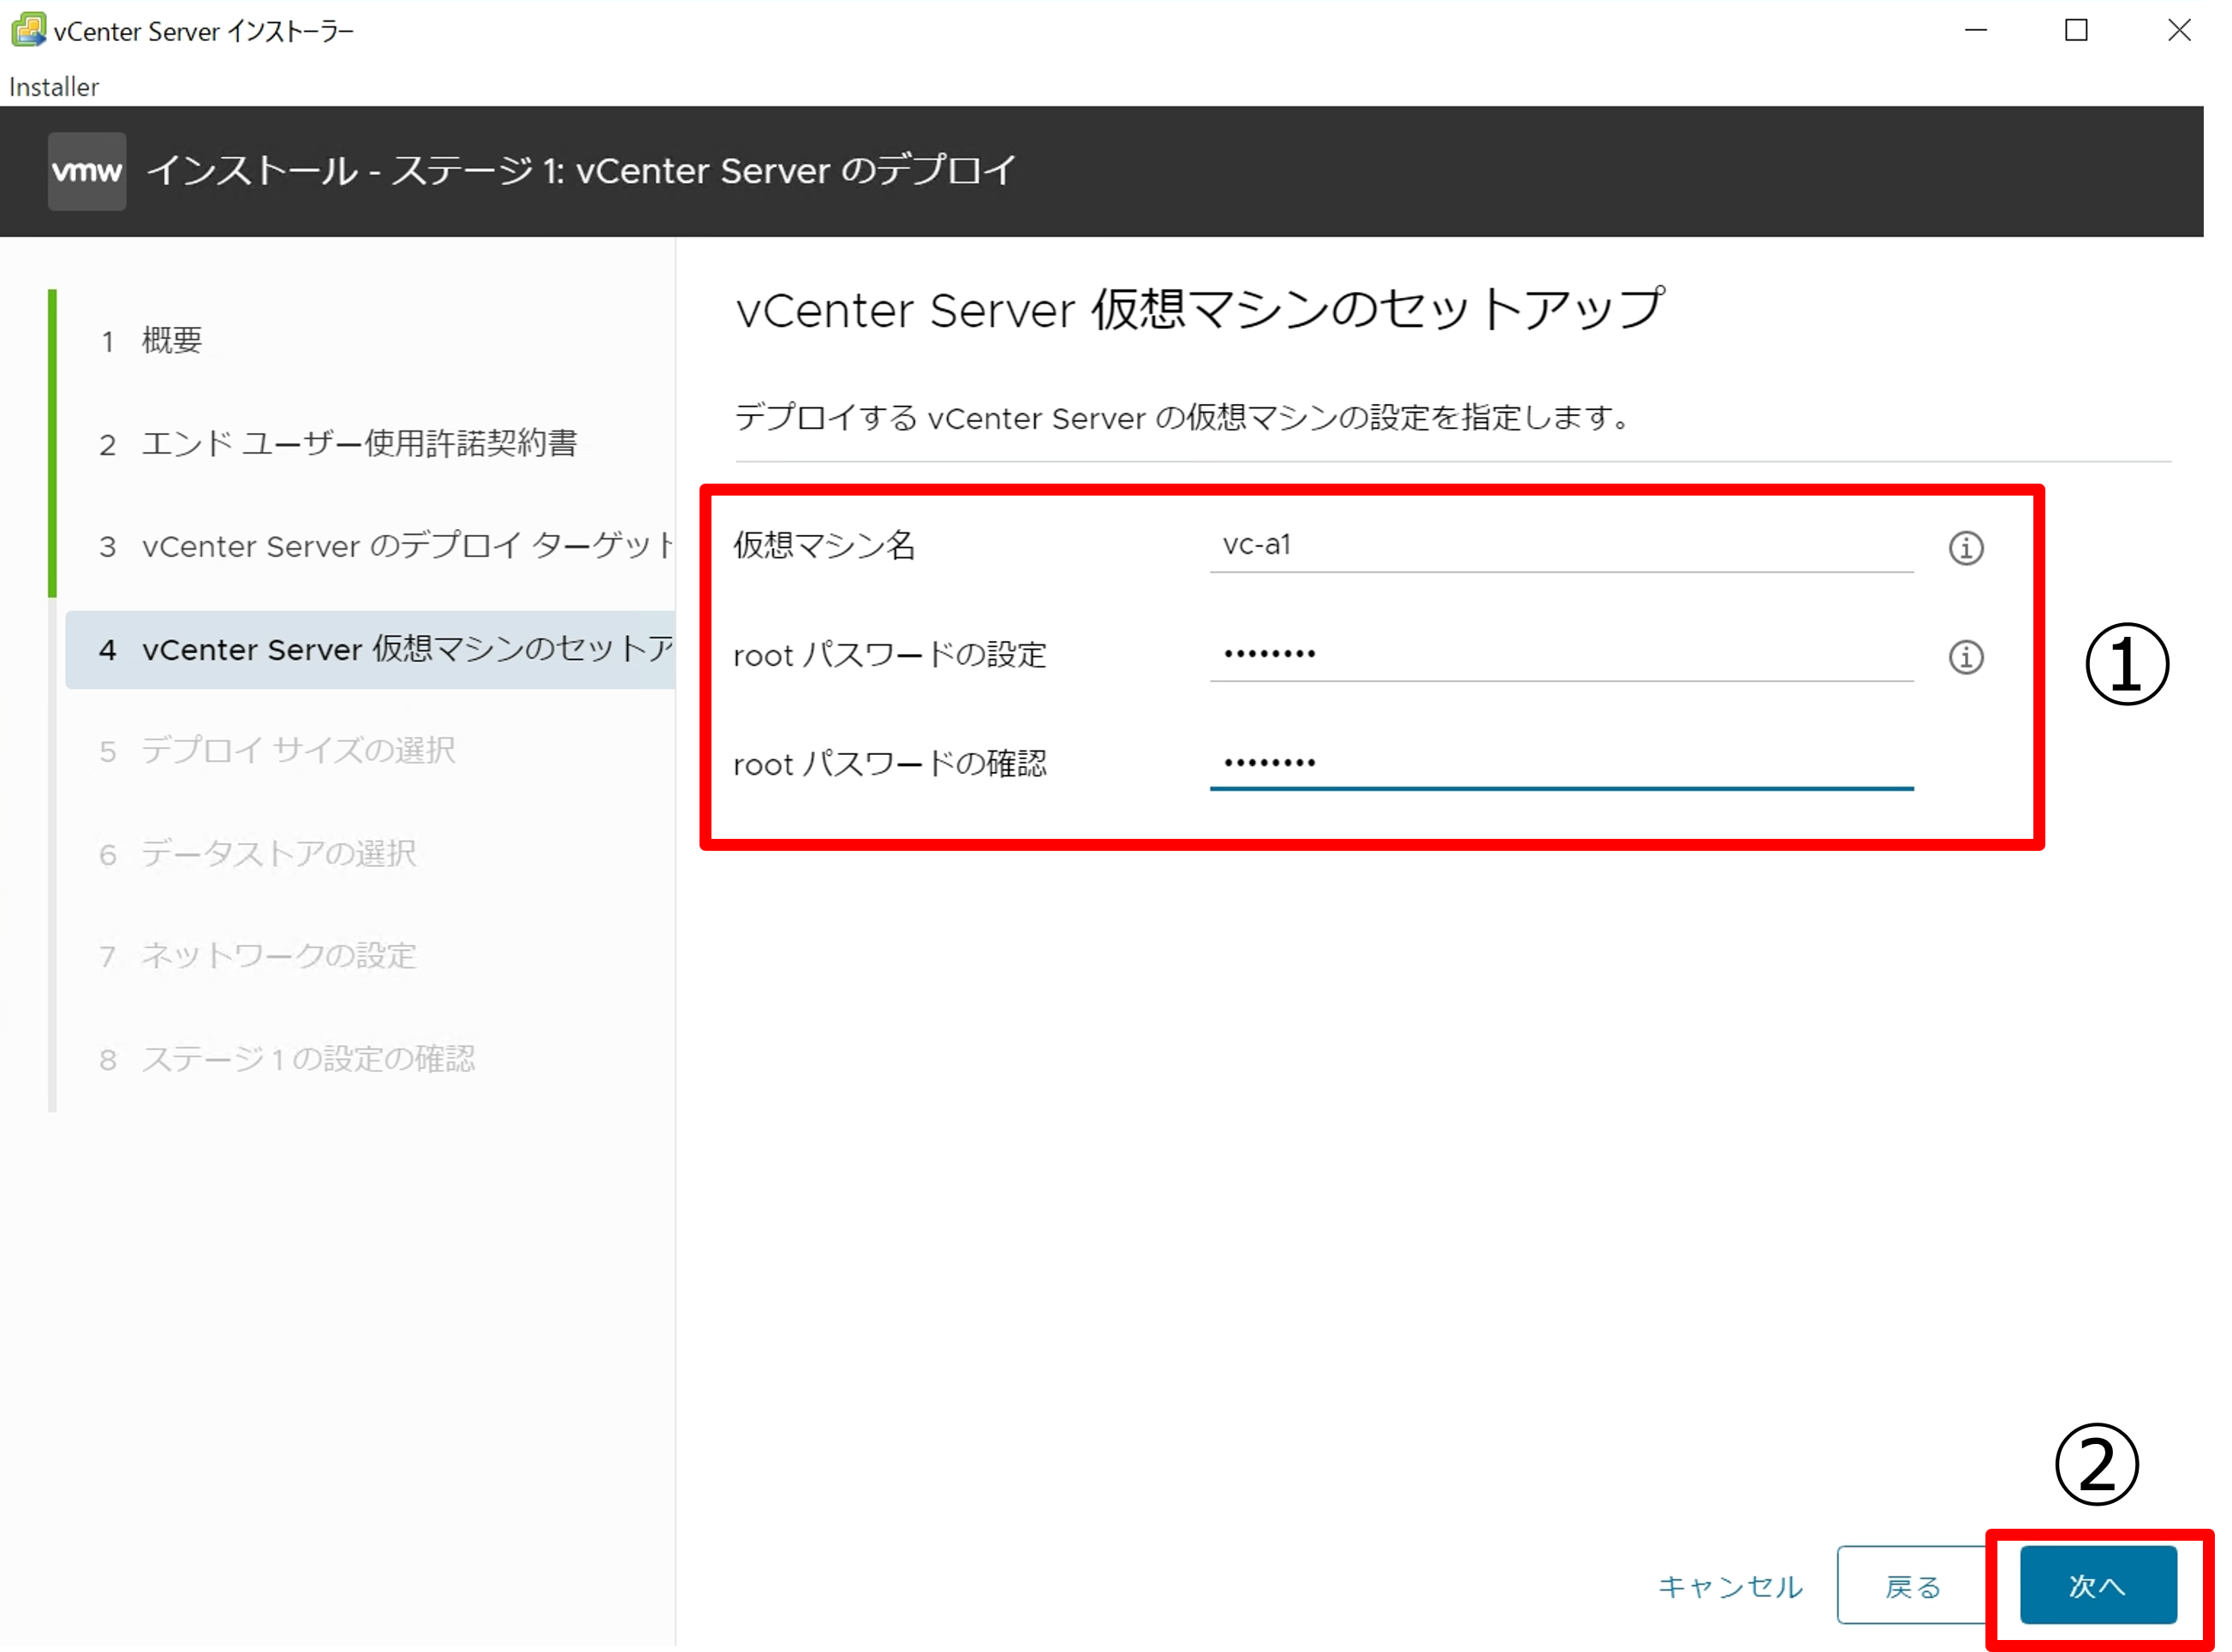Click the description text デプロイする vCenter Server の仮想マシンの設定
Viewport: 2232px width, 1652px height.
pos(1182,417)
